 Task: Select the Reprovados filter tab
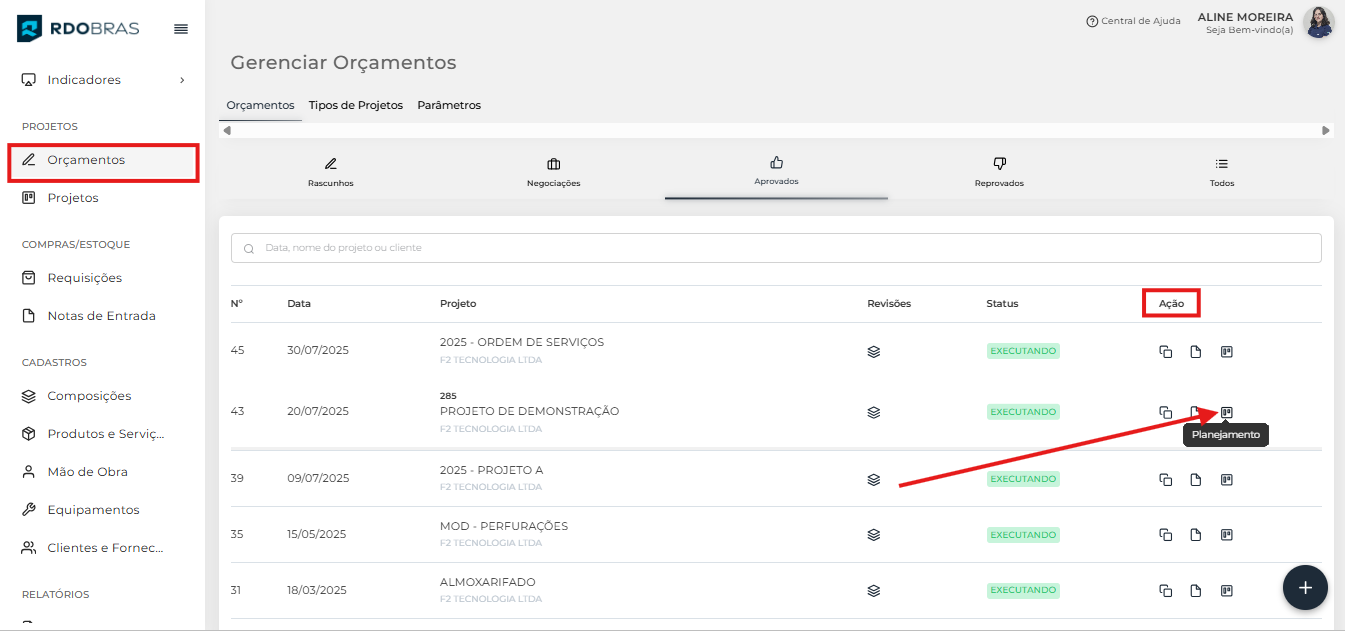pos(998,172)
